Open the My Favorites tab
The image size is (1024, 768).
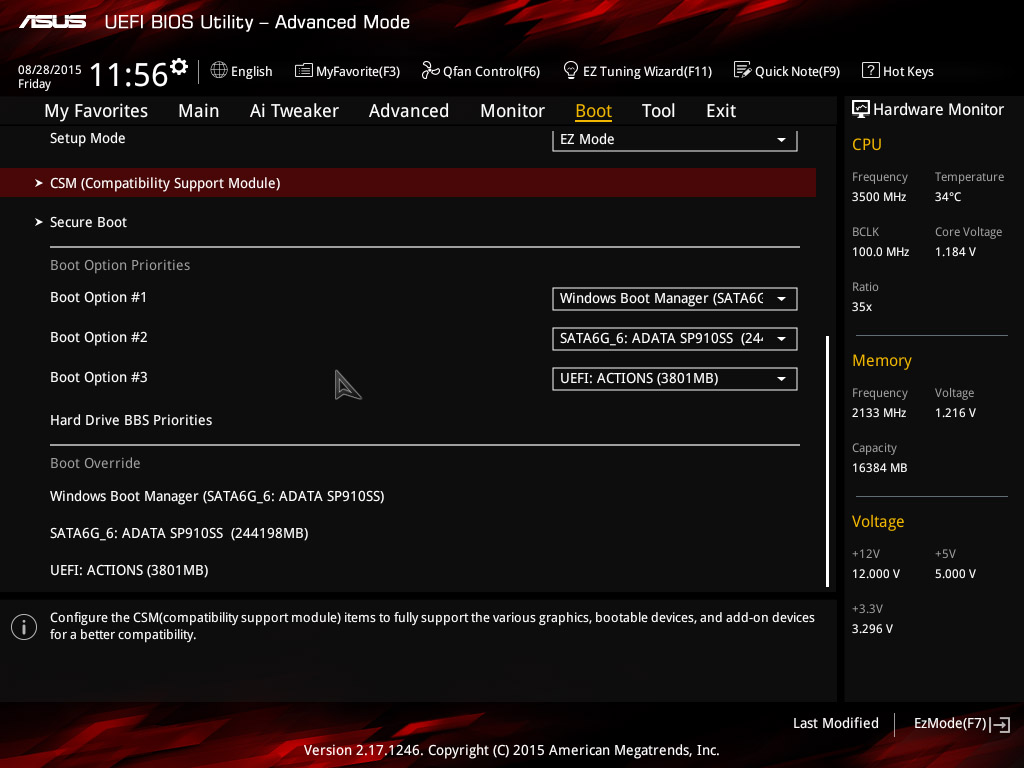point(96,111)
